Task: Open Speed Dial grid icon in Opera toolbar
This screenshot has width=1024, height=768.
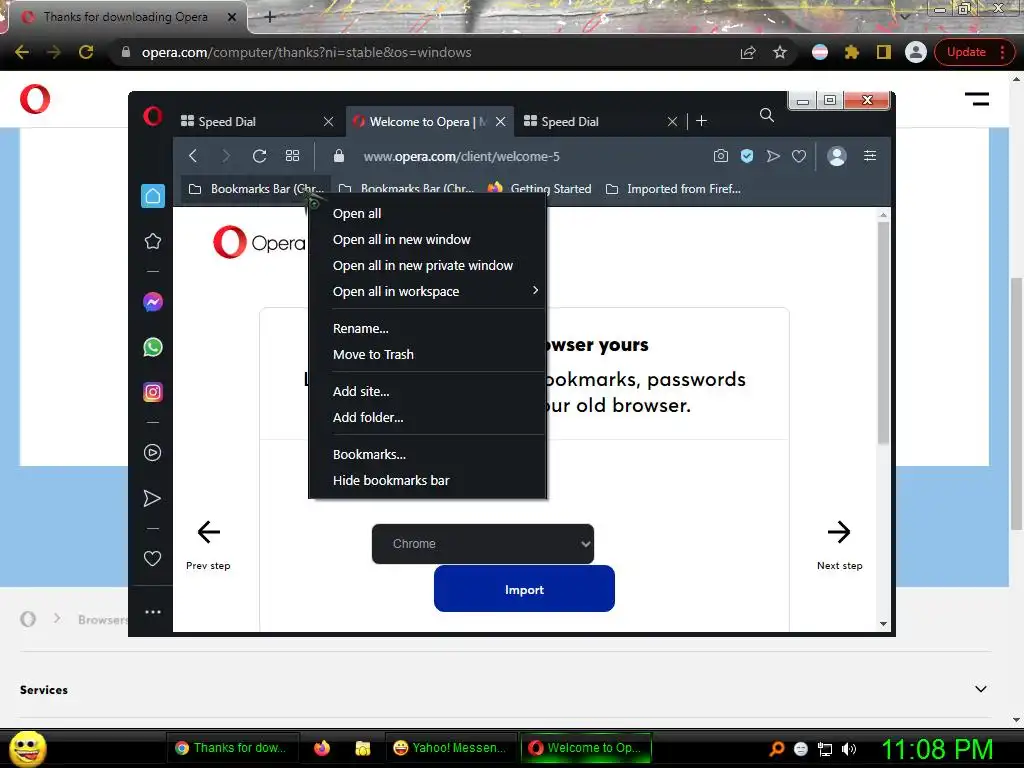Action: (x=293, y=156)
